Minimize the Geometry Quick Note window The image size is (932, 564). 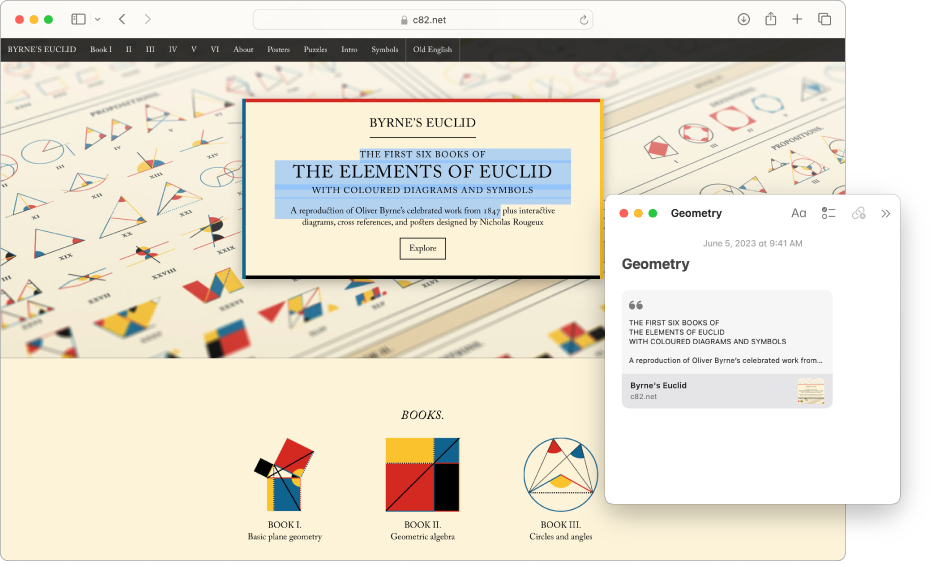(638, 213)
